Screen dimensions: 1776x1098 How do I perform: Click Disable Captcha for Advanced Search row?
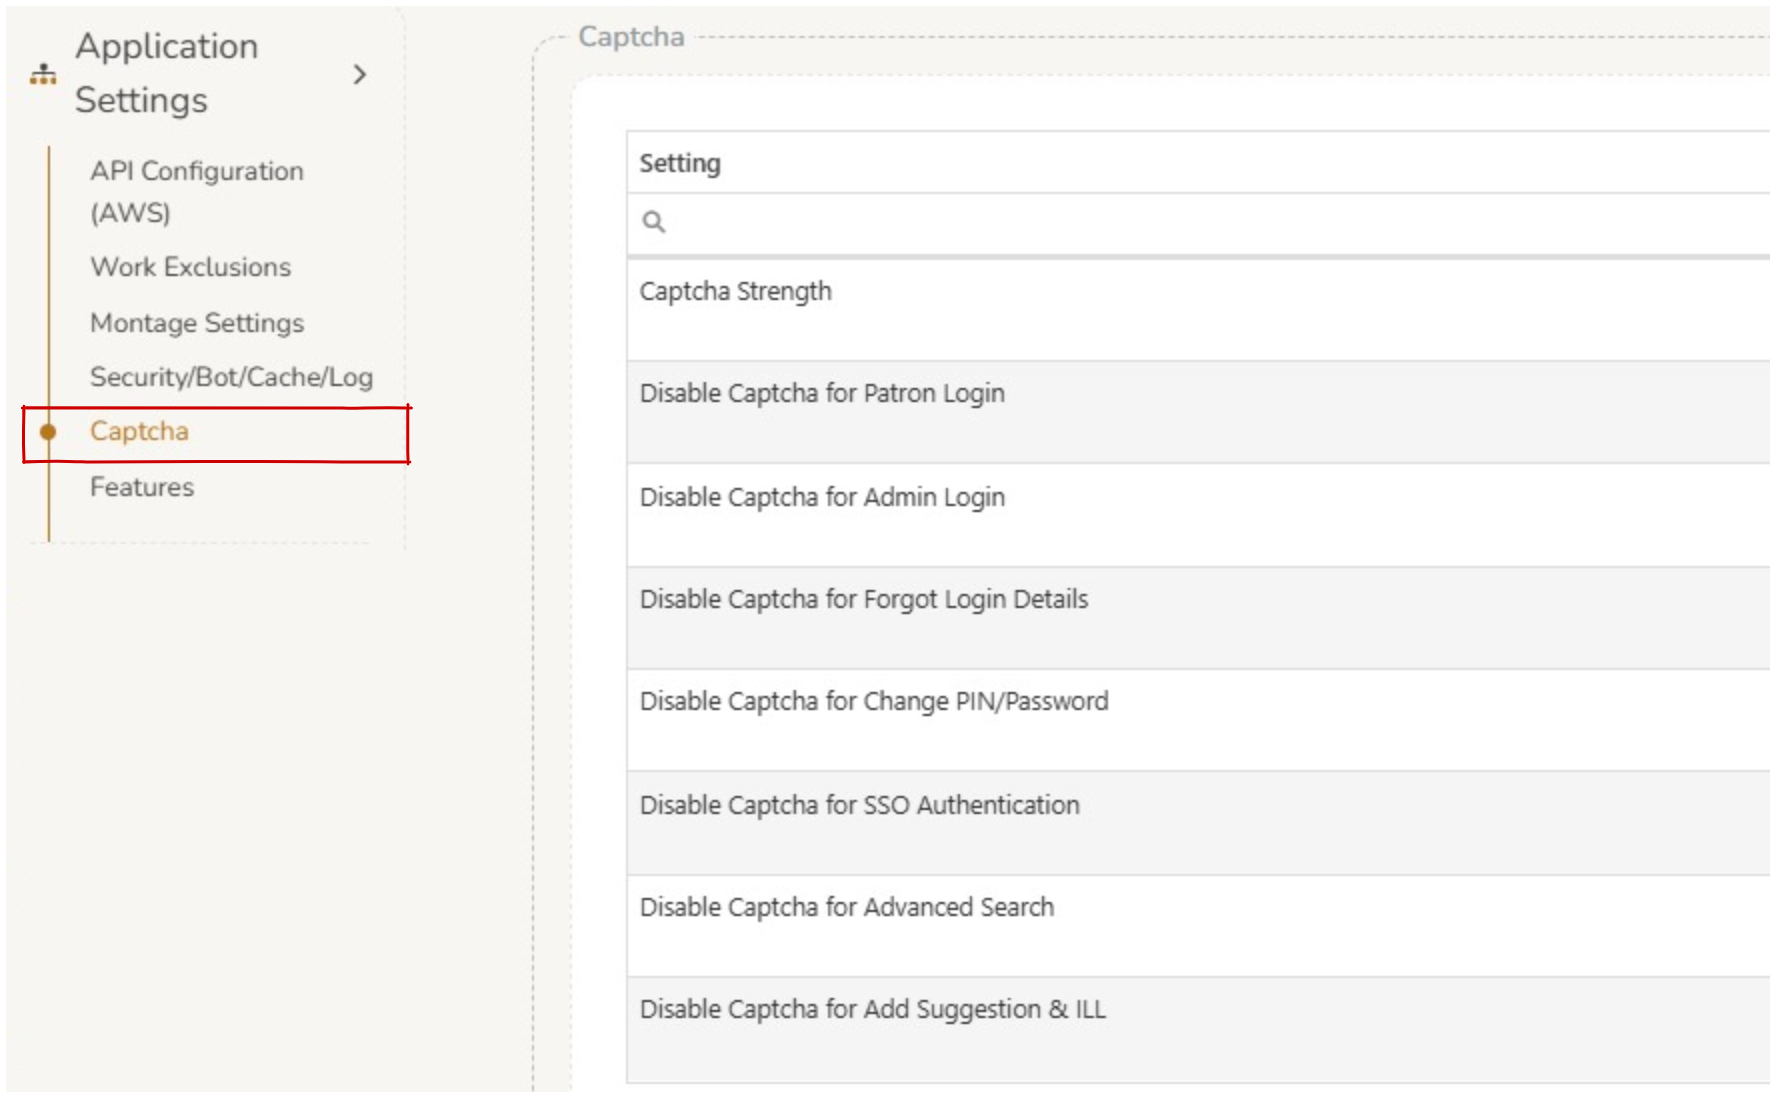pos(846,908)
